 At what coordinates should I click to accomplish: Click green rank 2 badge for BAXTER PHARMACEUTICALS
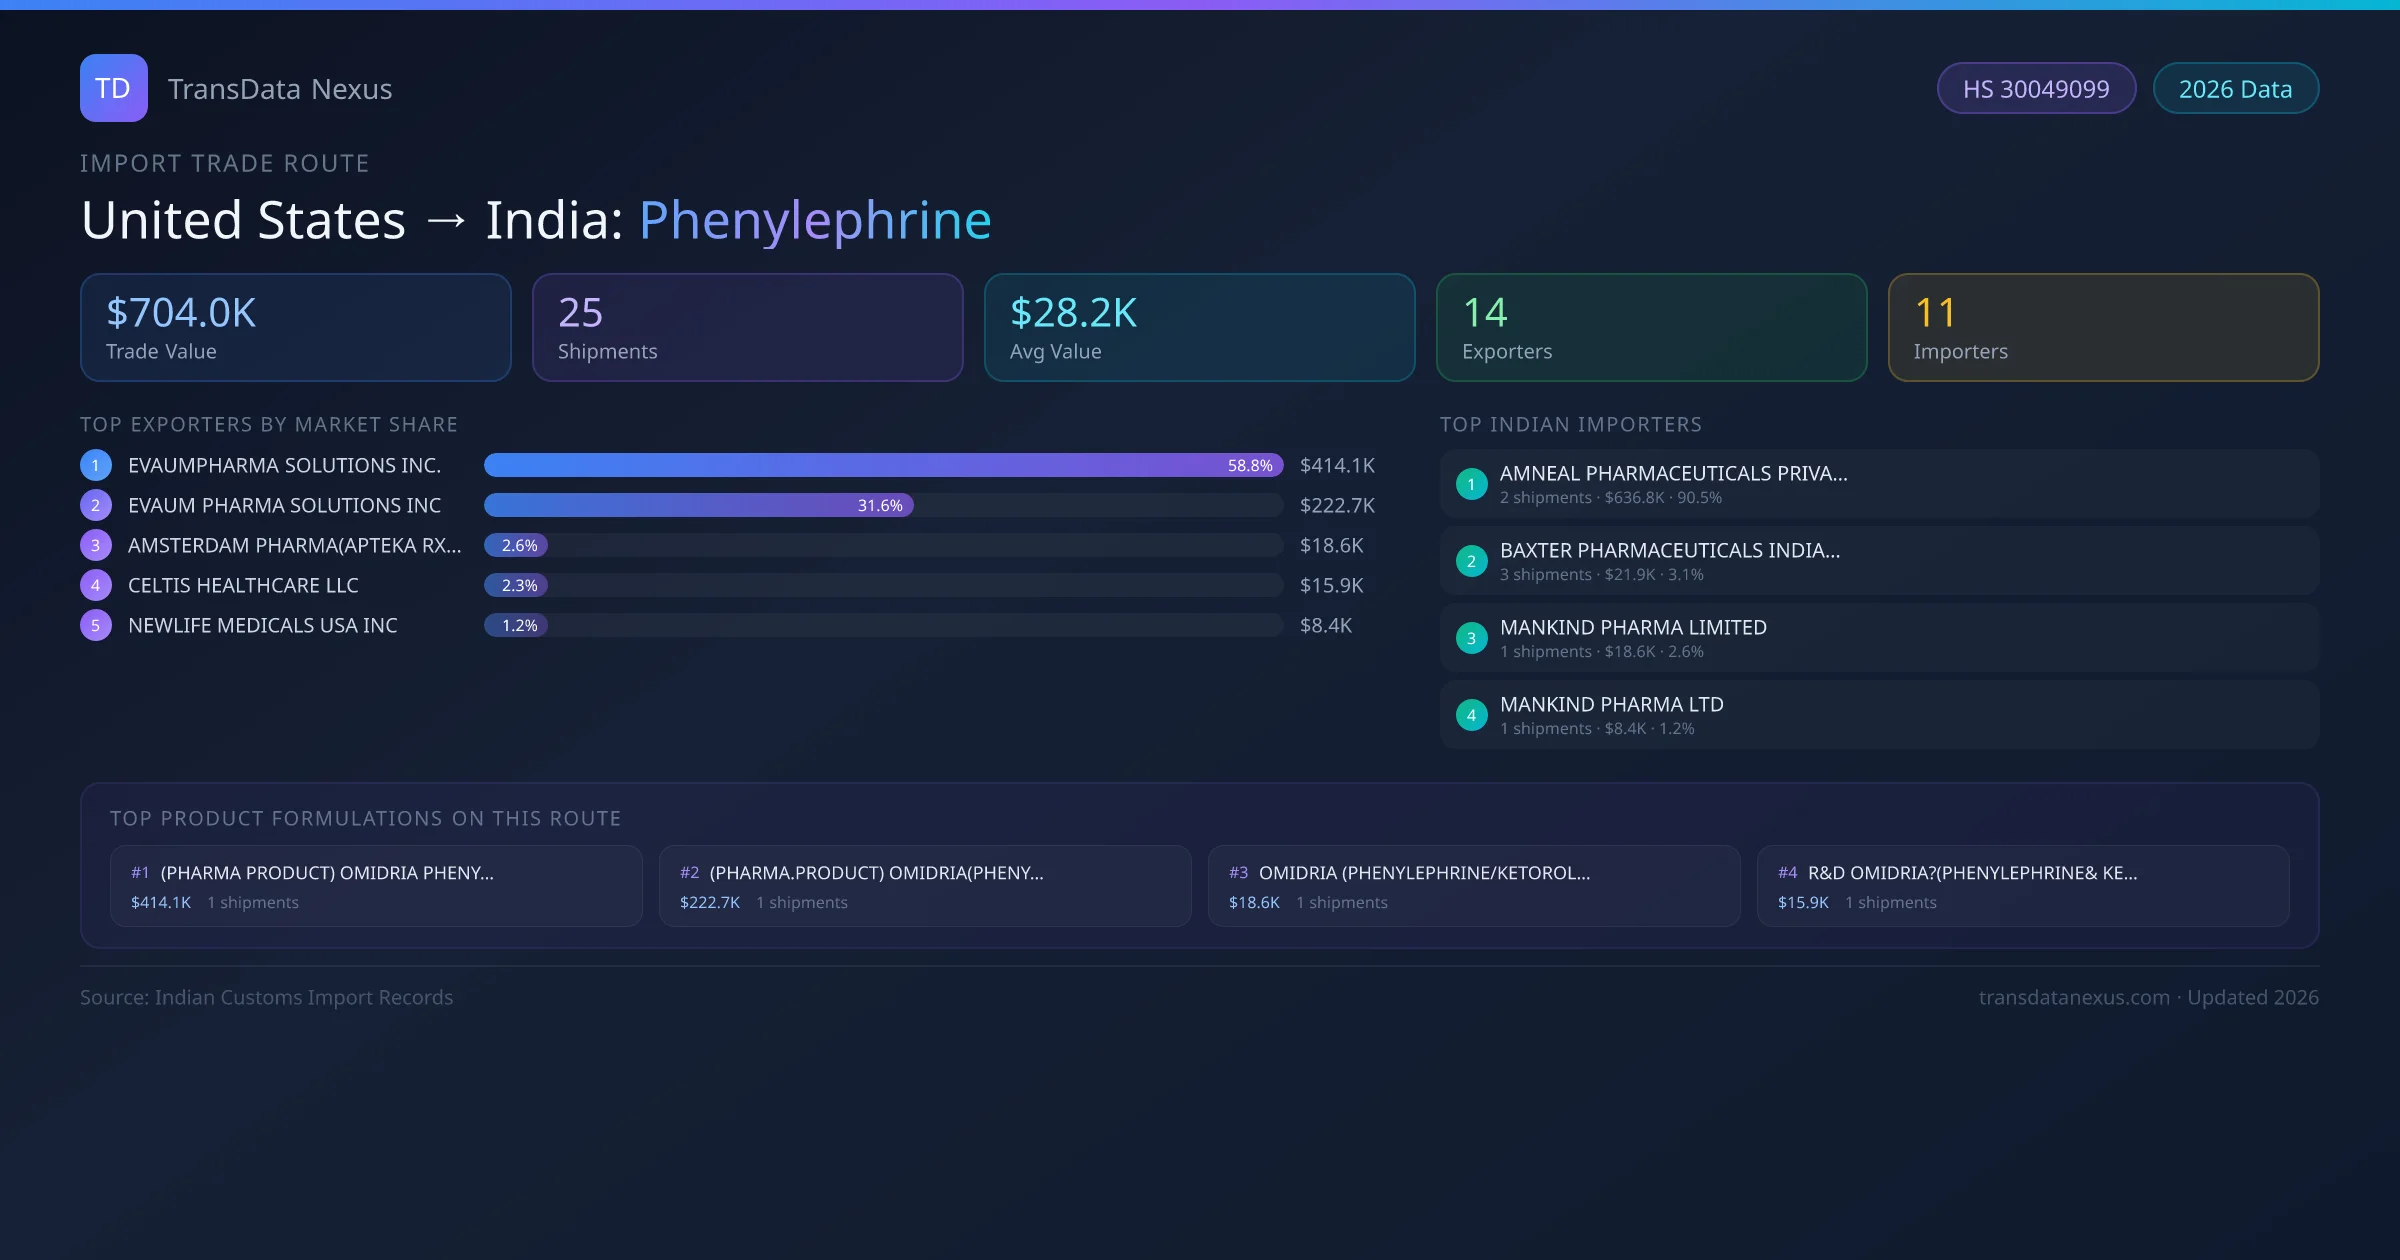[1471, 561]
